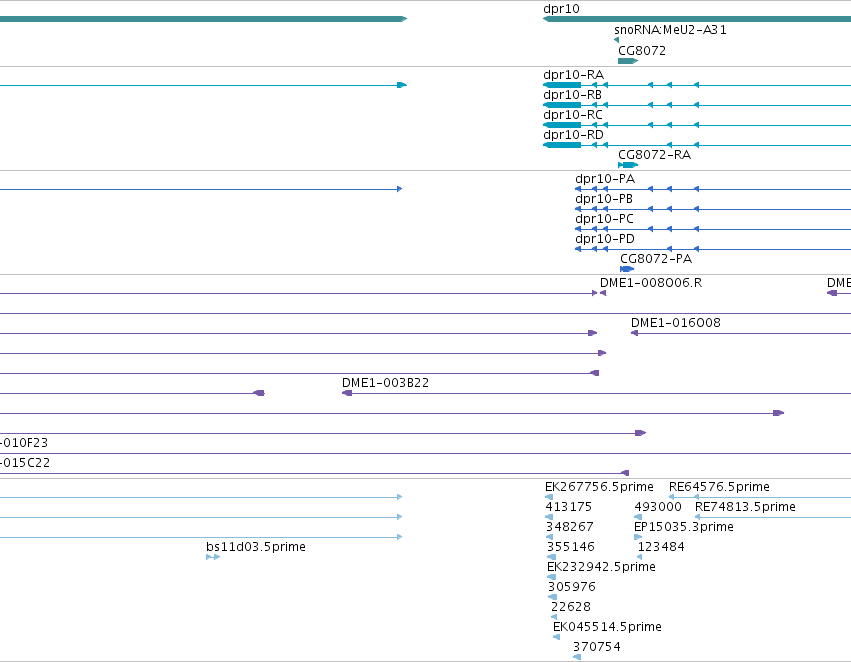Select the dpr10-PB protein label
This screenshot has height=662, width=851.
click(604, 199)
